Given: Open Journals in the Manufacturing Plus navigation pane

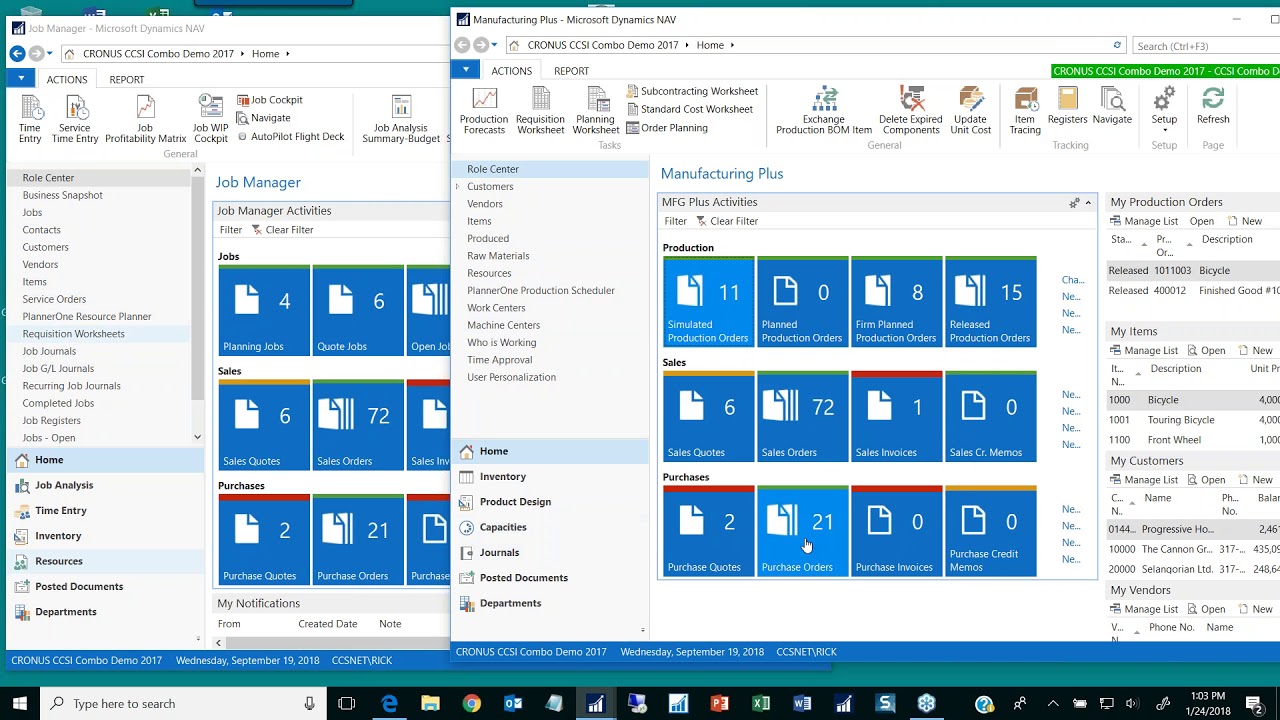Looking at the screenshot, I should point(550,552).
